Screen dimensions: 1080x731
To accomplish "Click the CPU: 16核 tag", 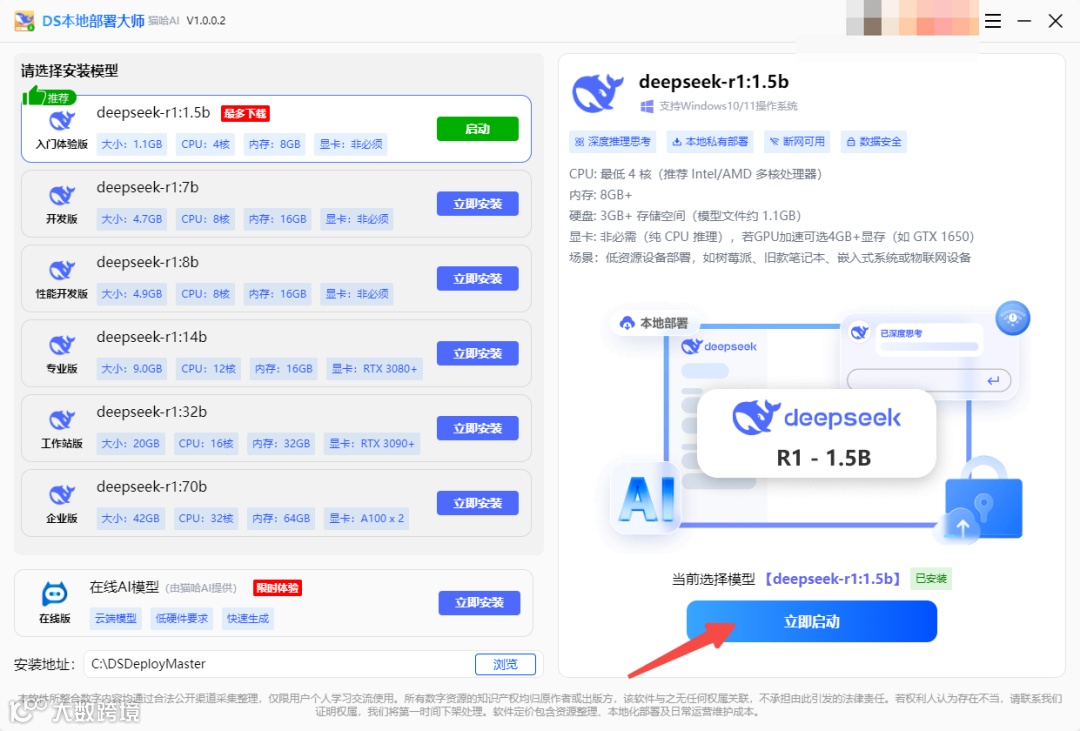I will (206, 443).
